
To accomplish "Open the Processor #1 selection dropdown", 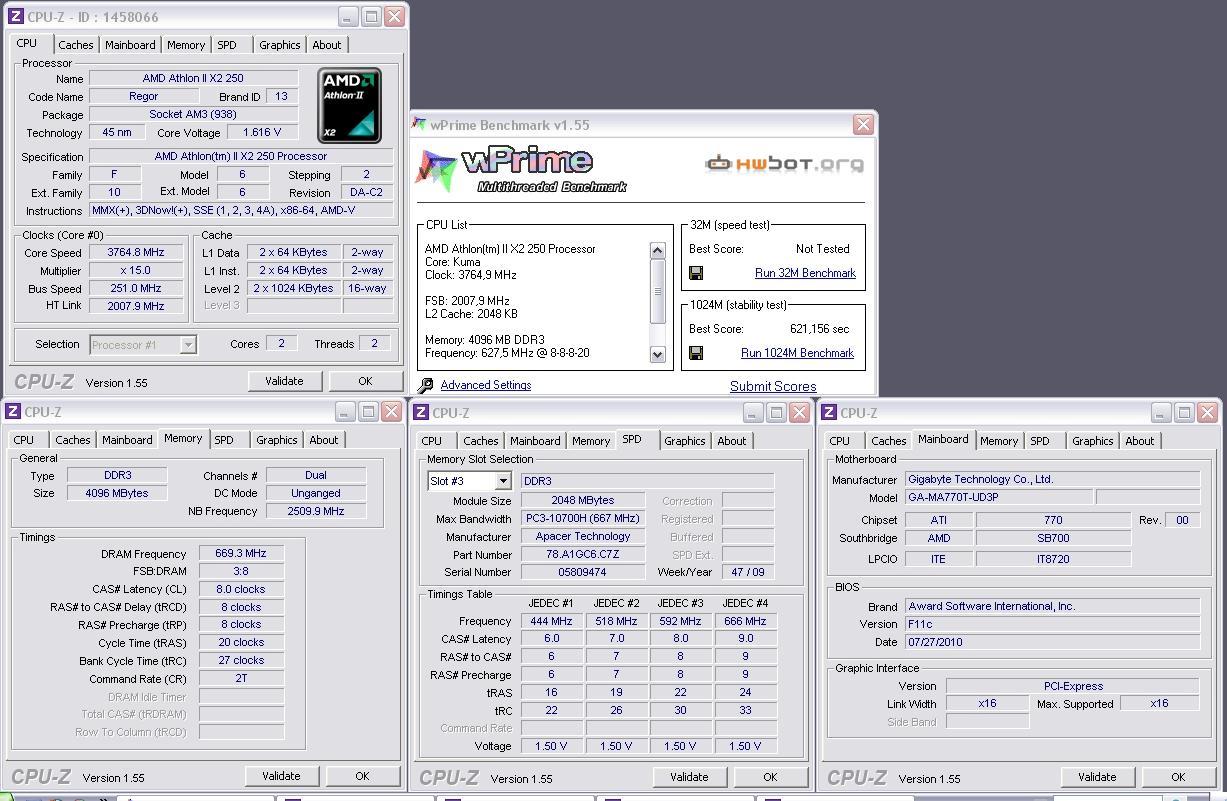I will point(187,344).
